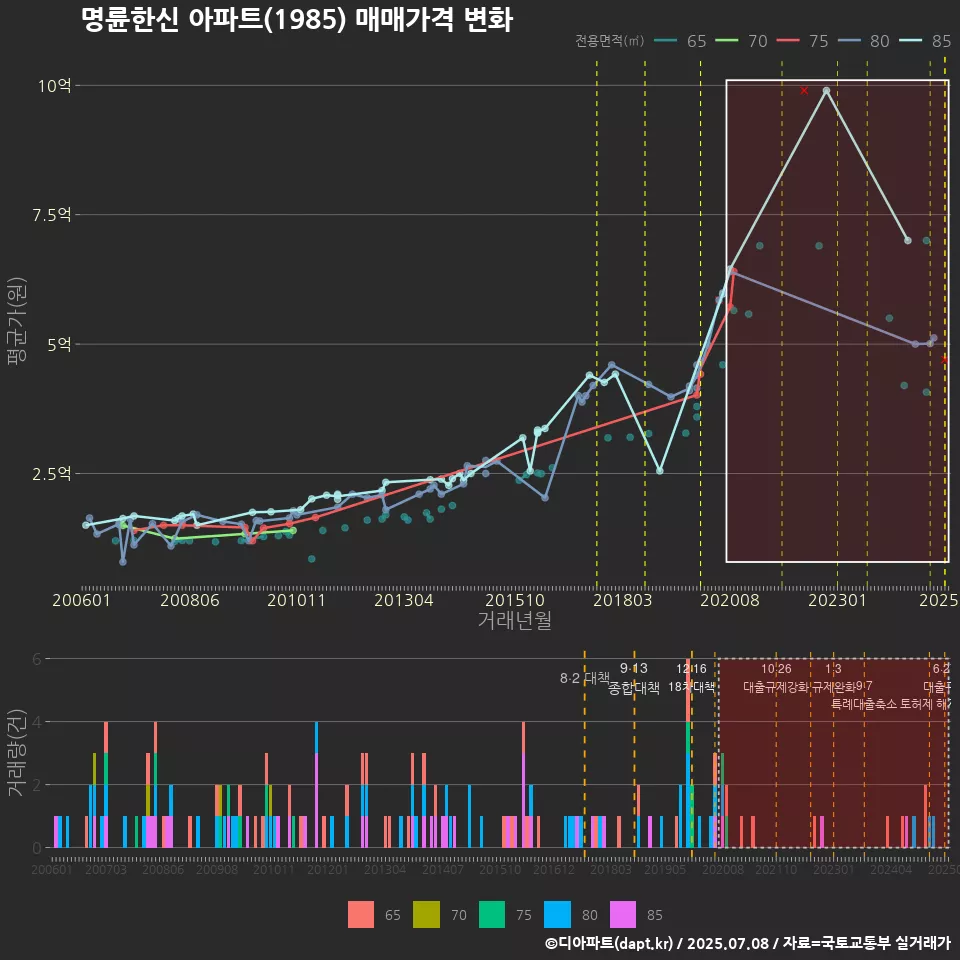
Task: Click the 거래량(건) axis title
Action: pyautogui.click(x=17, y=752)
